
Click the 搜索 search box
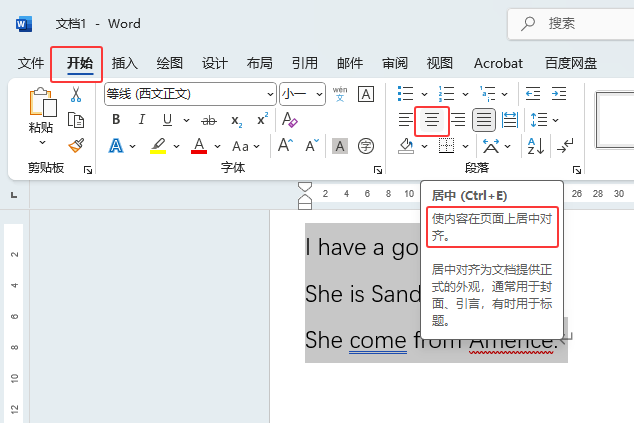coord(571,24)
